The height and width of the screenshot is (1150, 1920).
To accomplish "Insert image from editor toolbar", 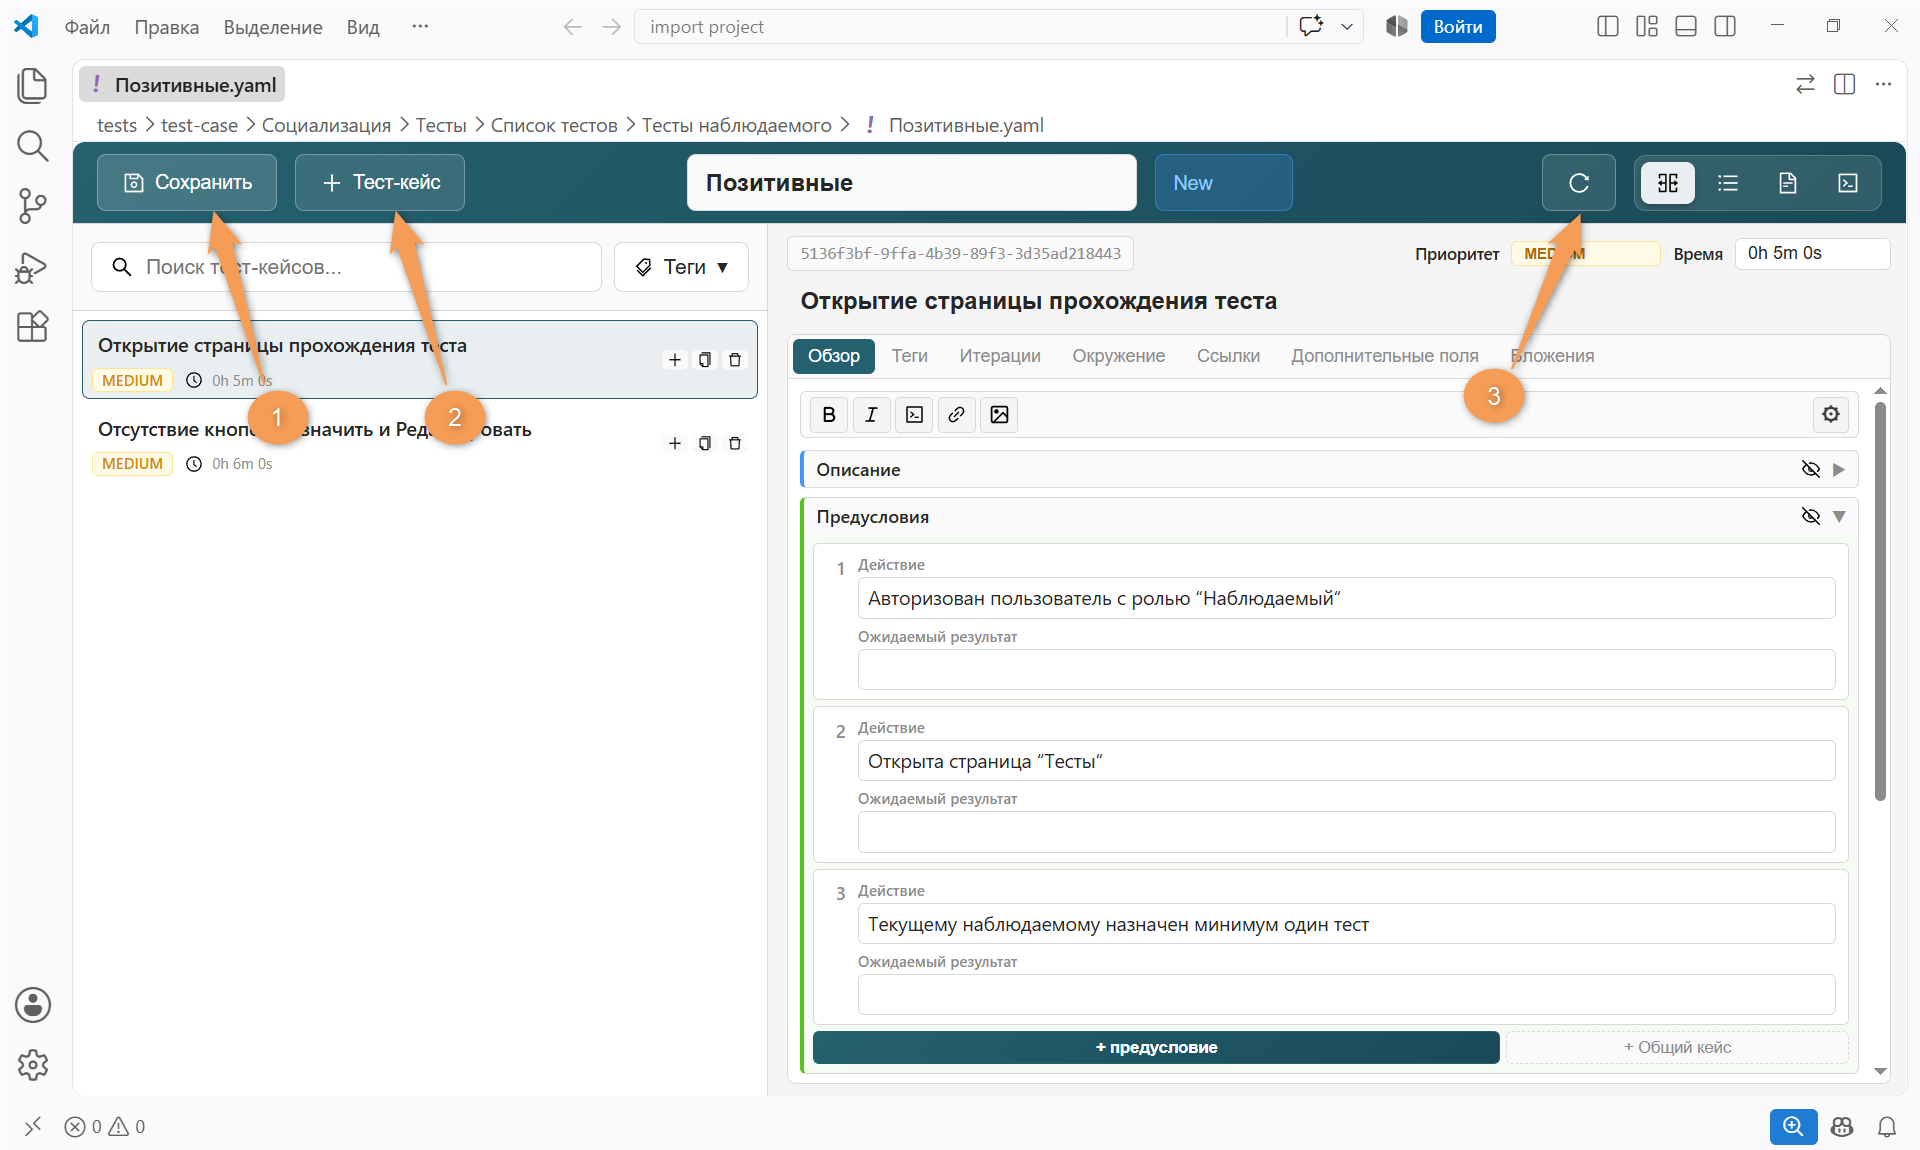I will (999, 415).
